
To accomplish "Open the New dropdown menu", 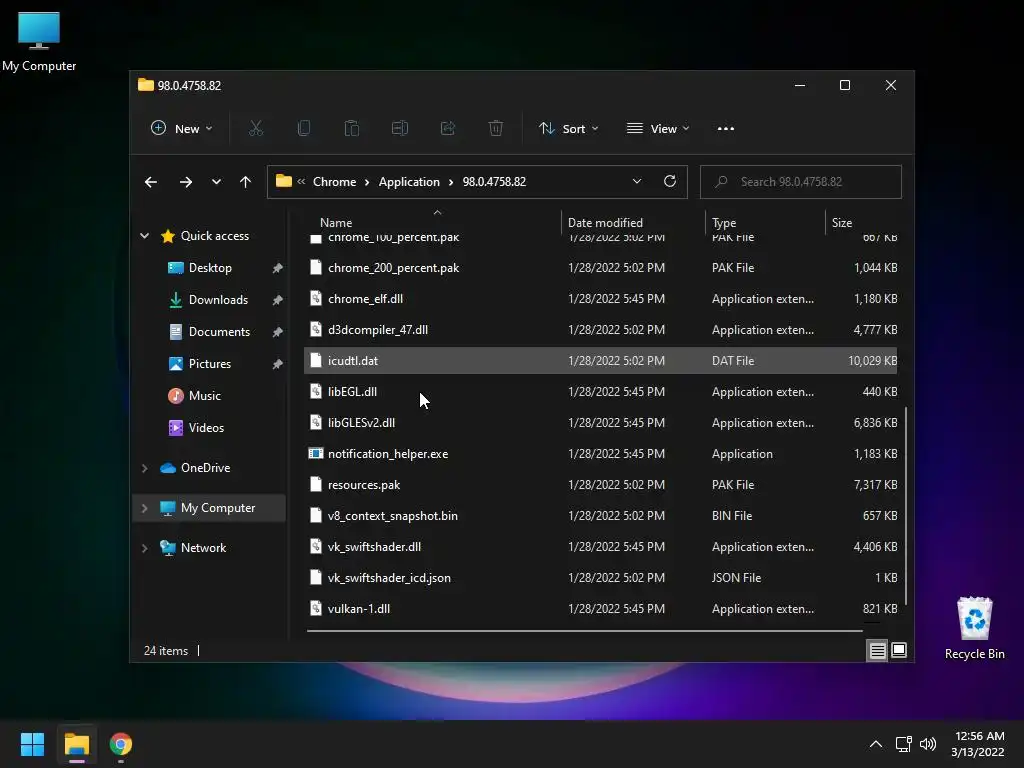I will point(182,129).
